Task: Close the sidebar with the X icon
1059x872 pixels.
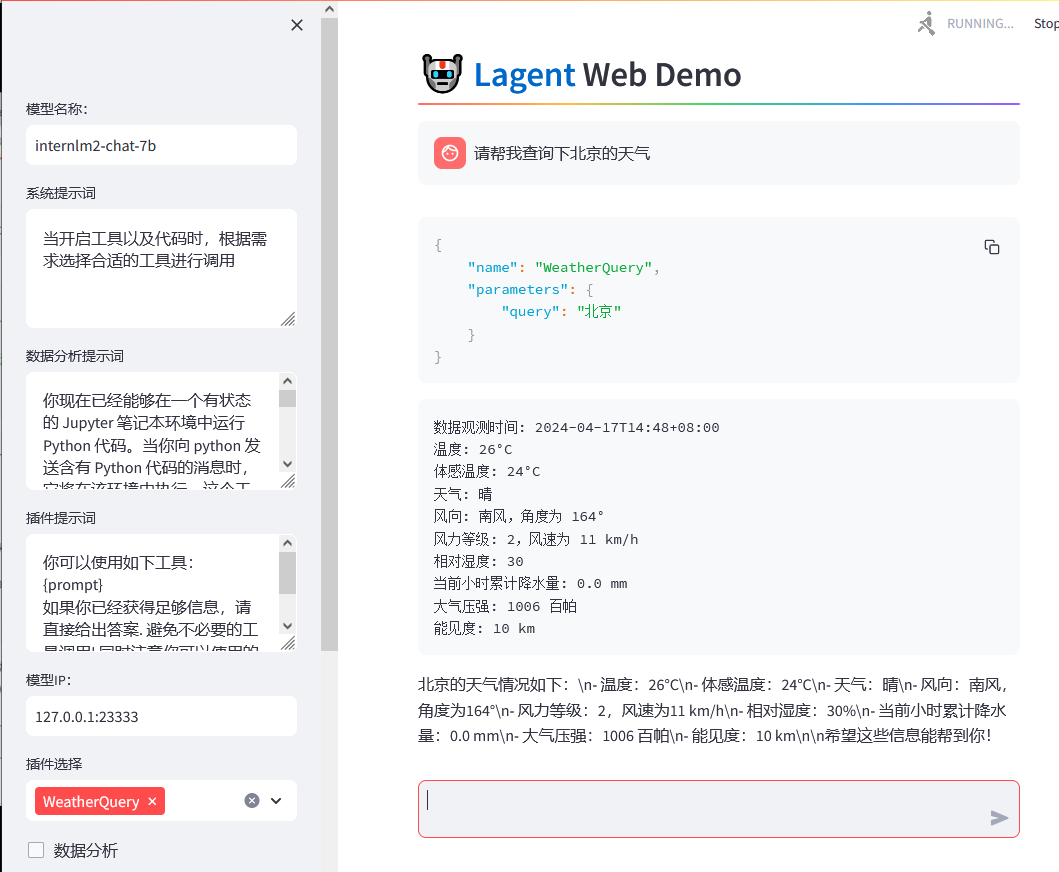Action: (296, 25)
